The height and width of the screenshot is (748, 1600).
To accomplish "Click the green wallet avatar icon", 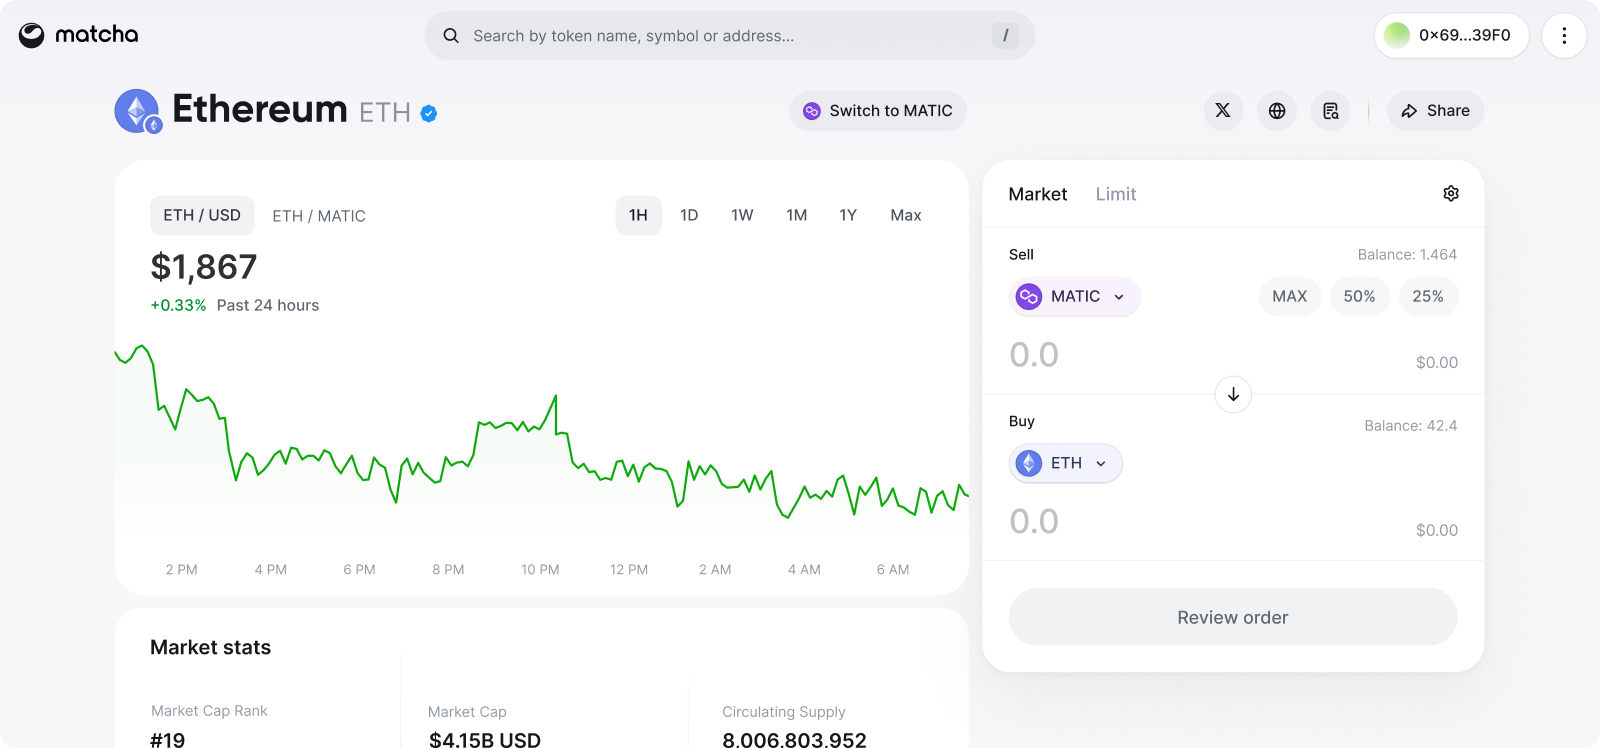I will click(1397, 35).
